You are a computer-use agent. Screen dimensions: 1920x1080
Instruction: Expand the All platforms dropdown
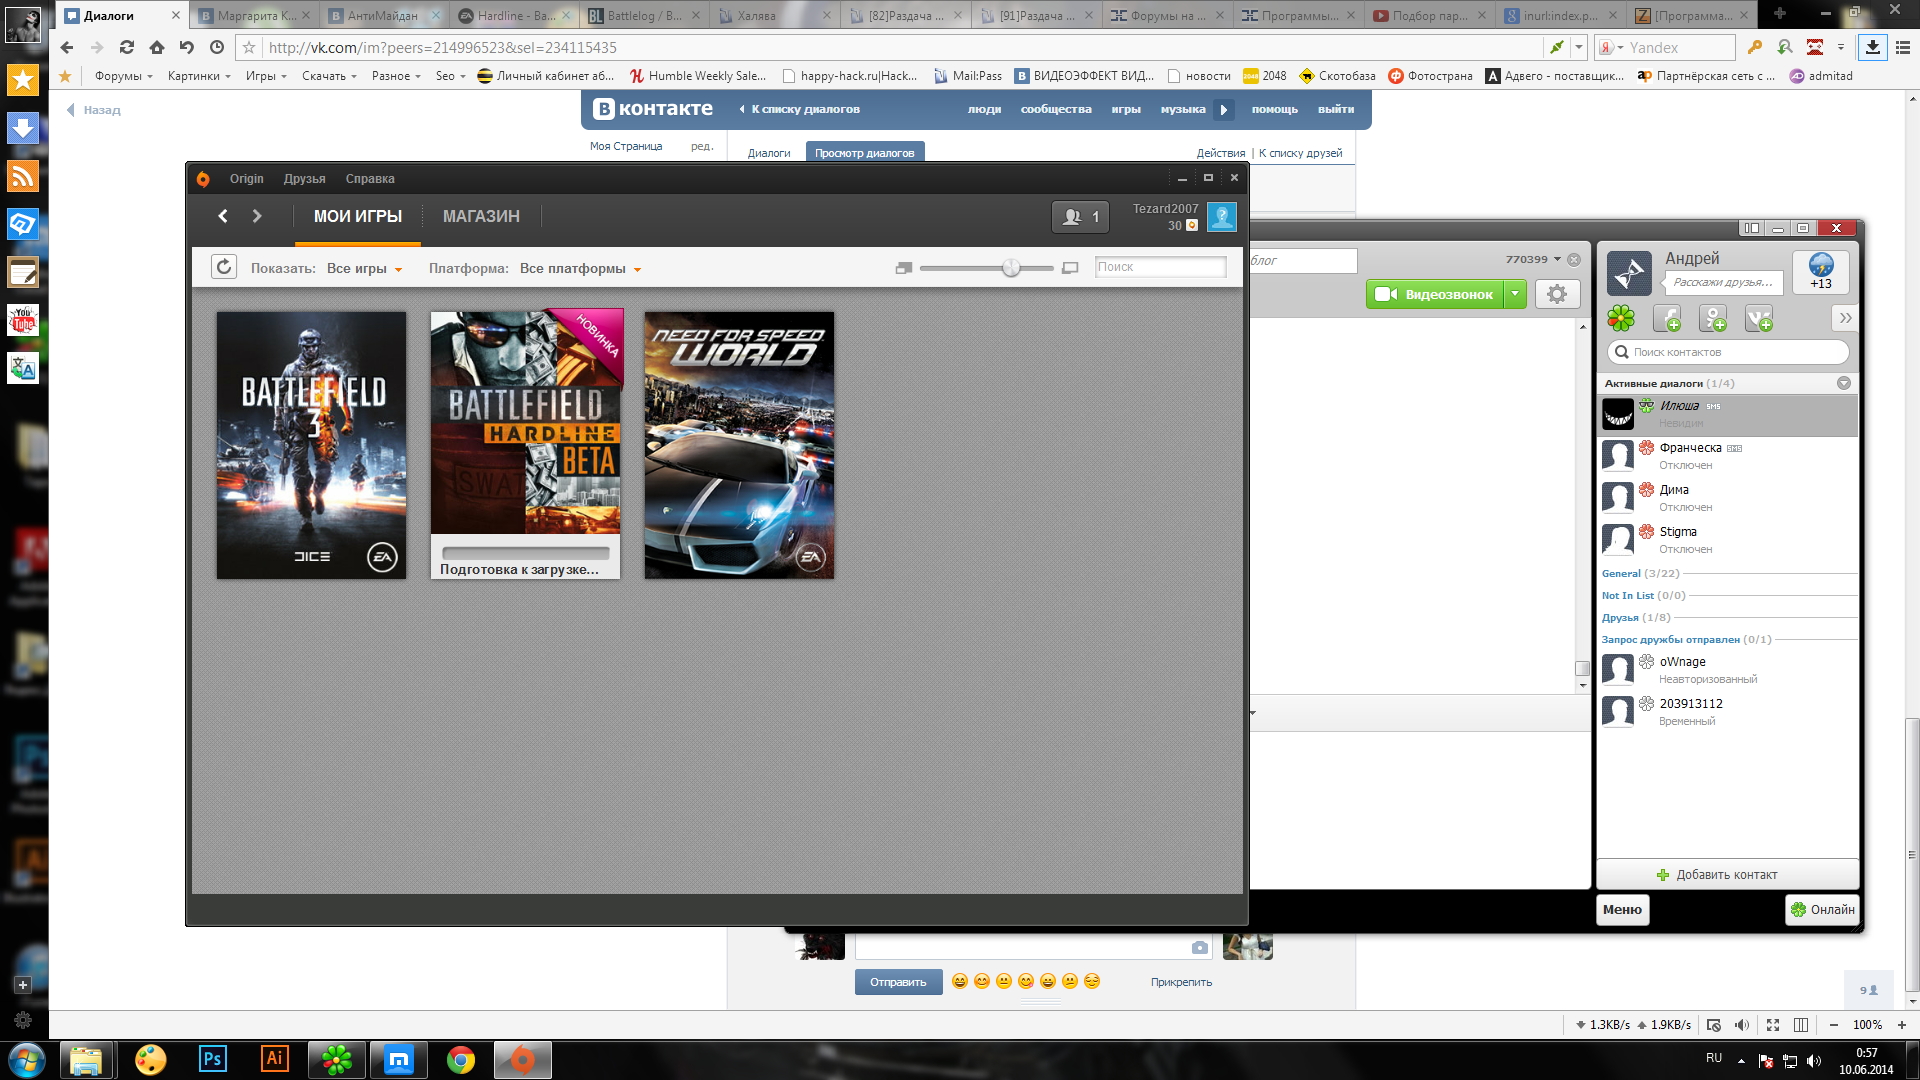(580, 269)
